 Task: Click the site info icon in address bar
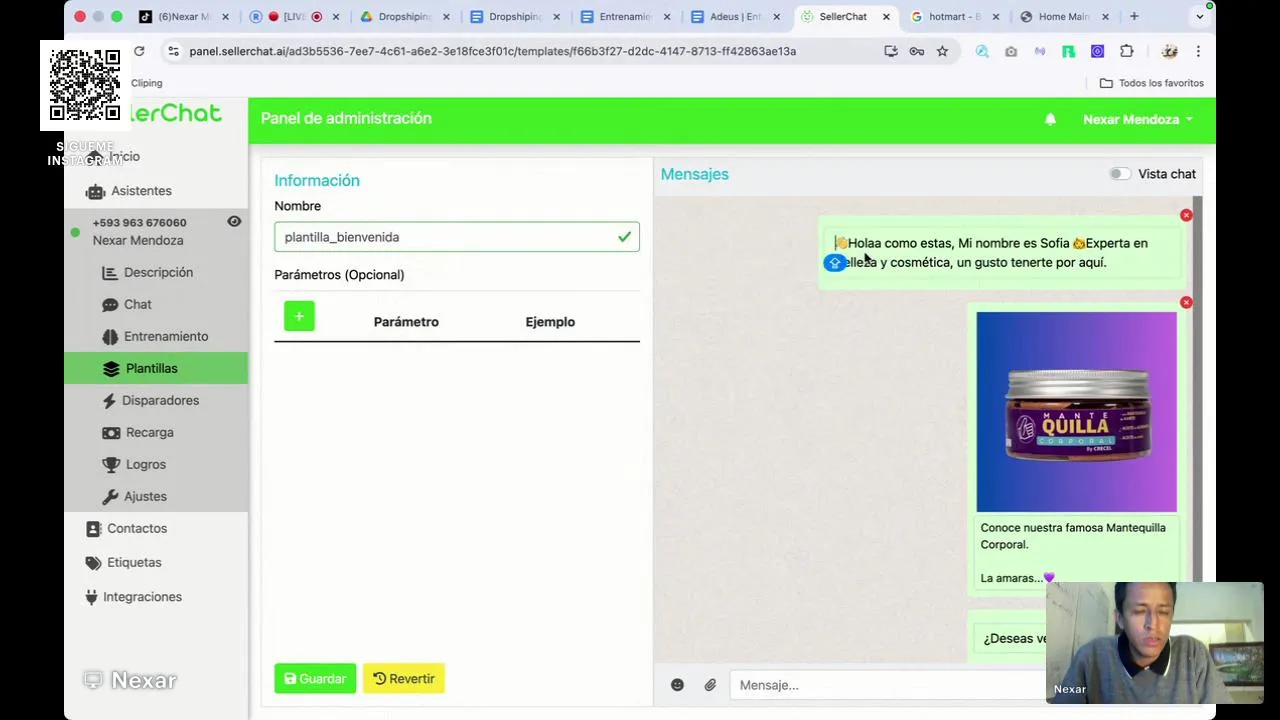(174, 51)
